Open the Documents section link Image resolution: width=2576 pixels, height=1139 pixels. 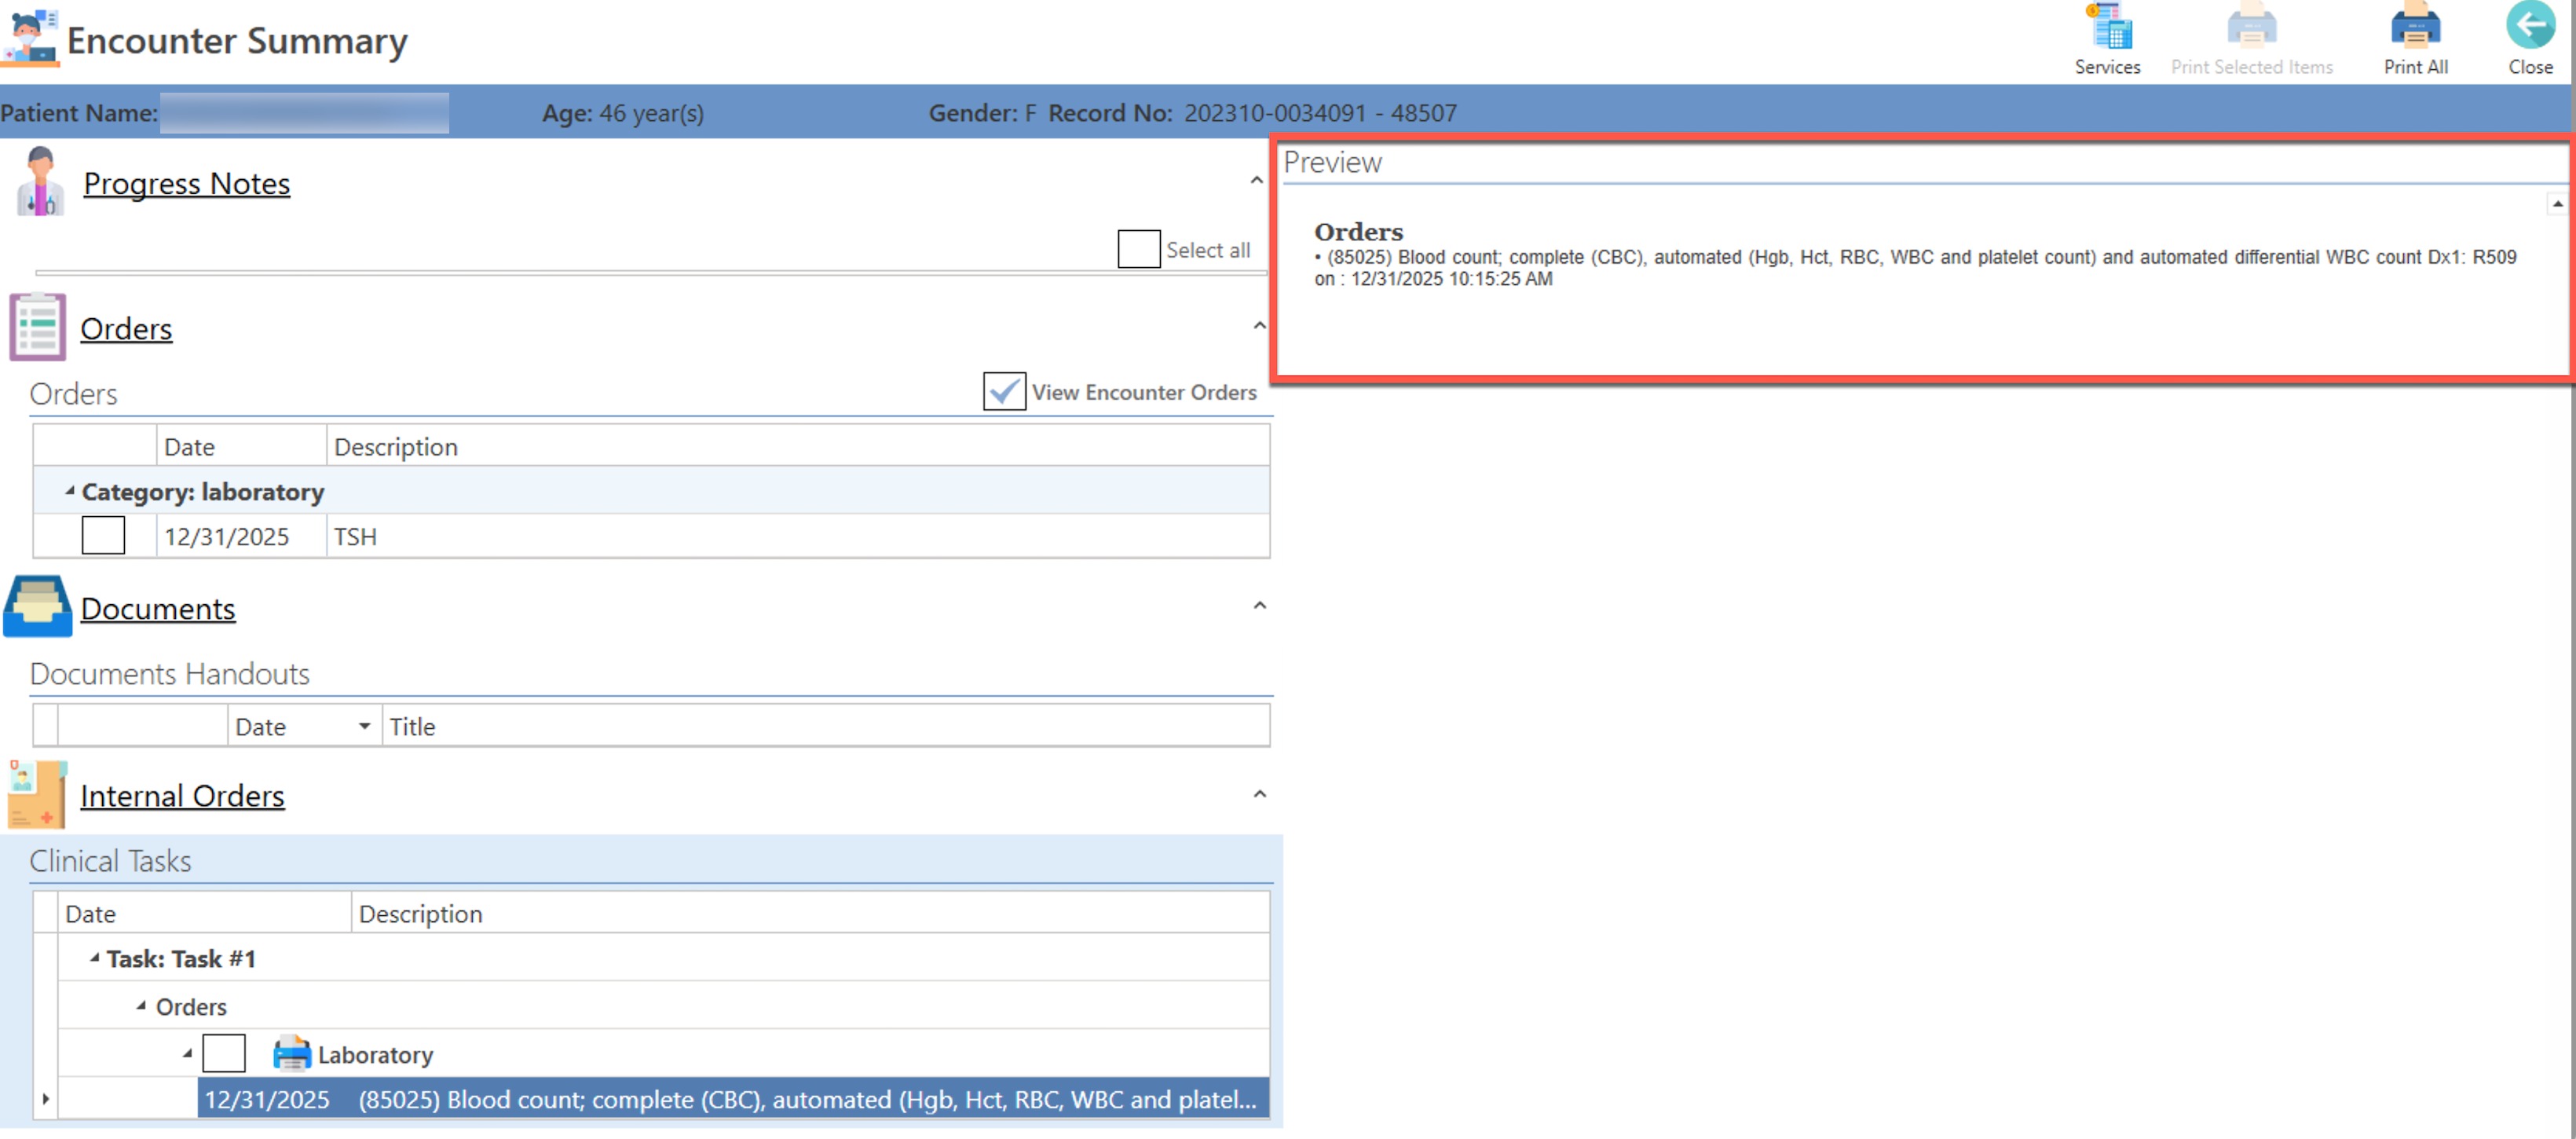click(158, 608)
